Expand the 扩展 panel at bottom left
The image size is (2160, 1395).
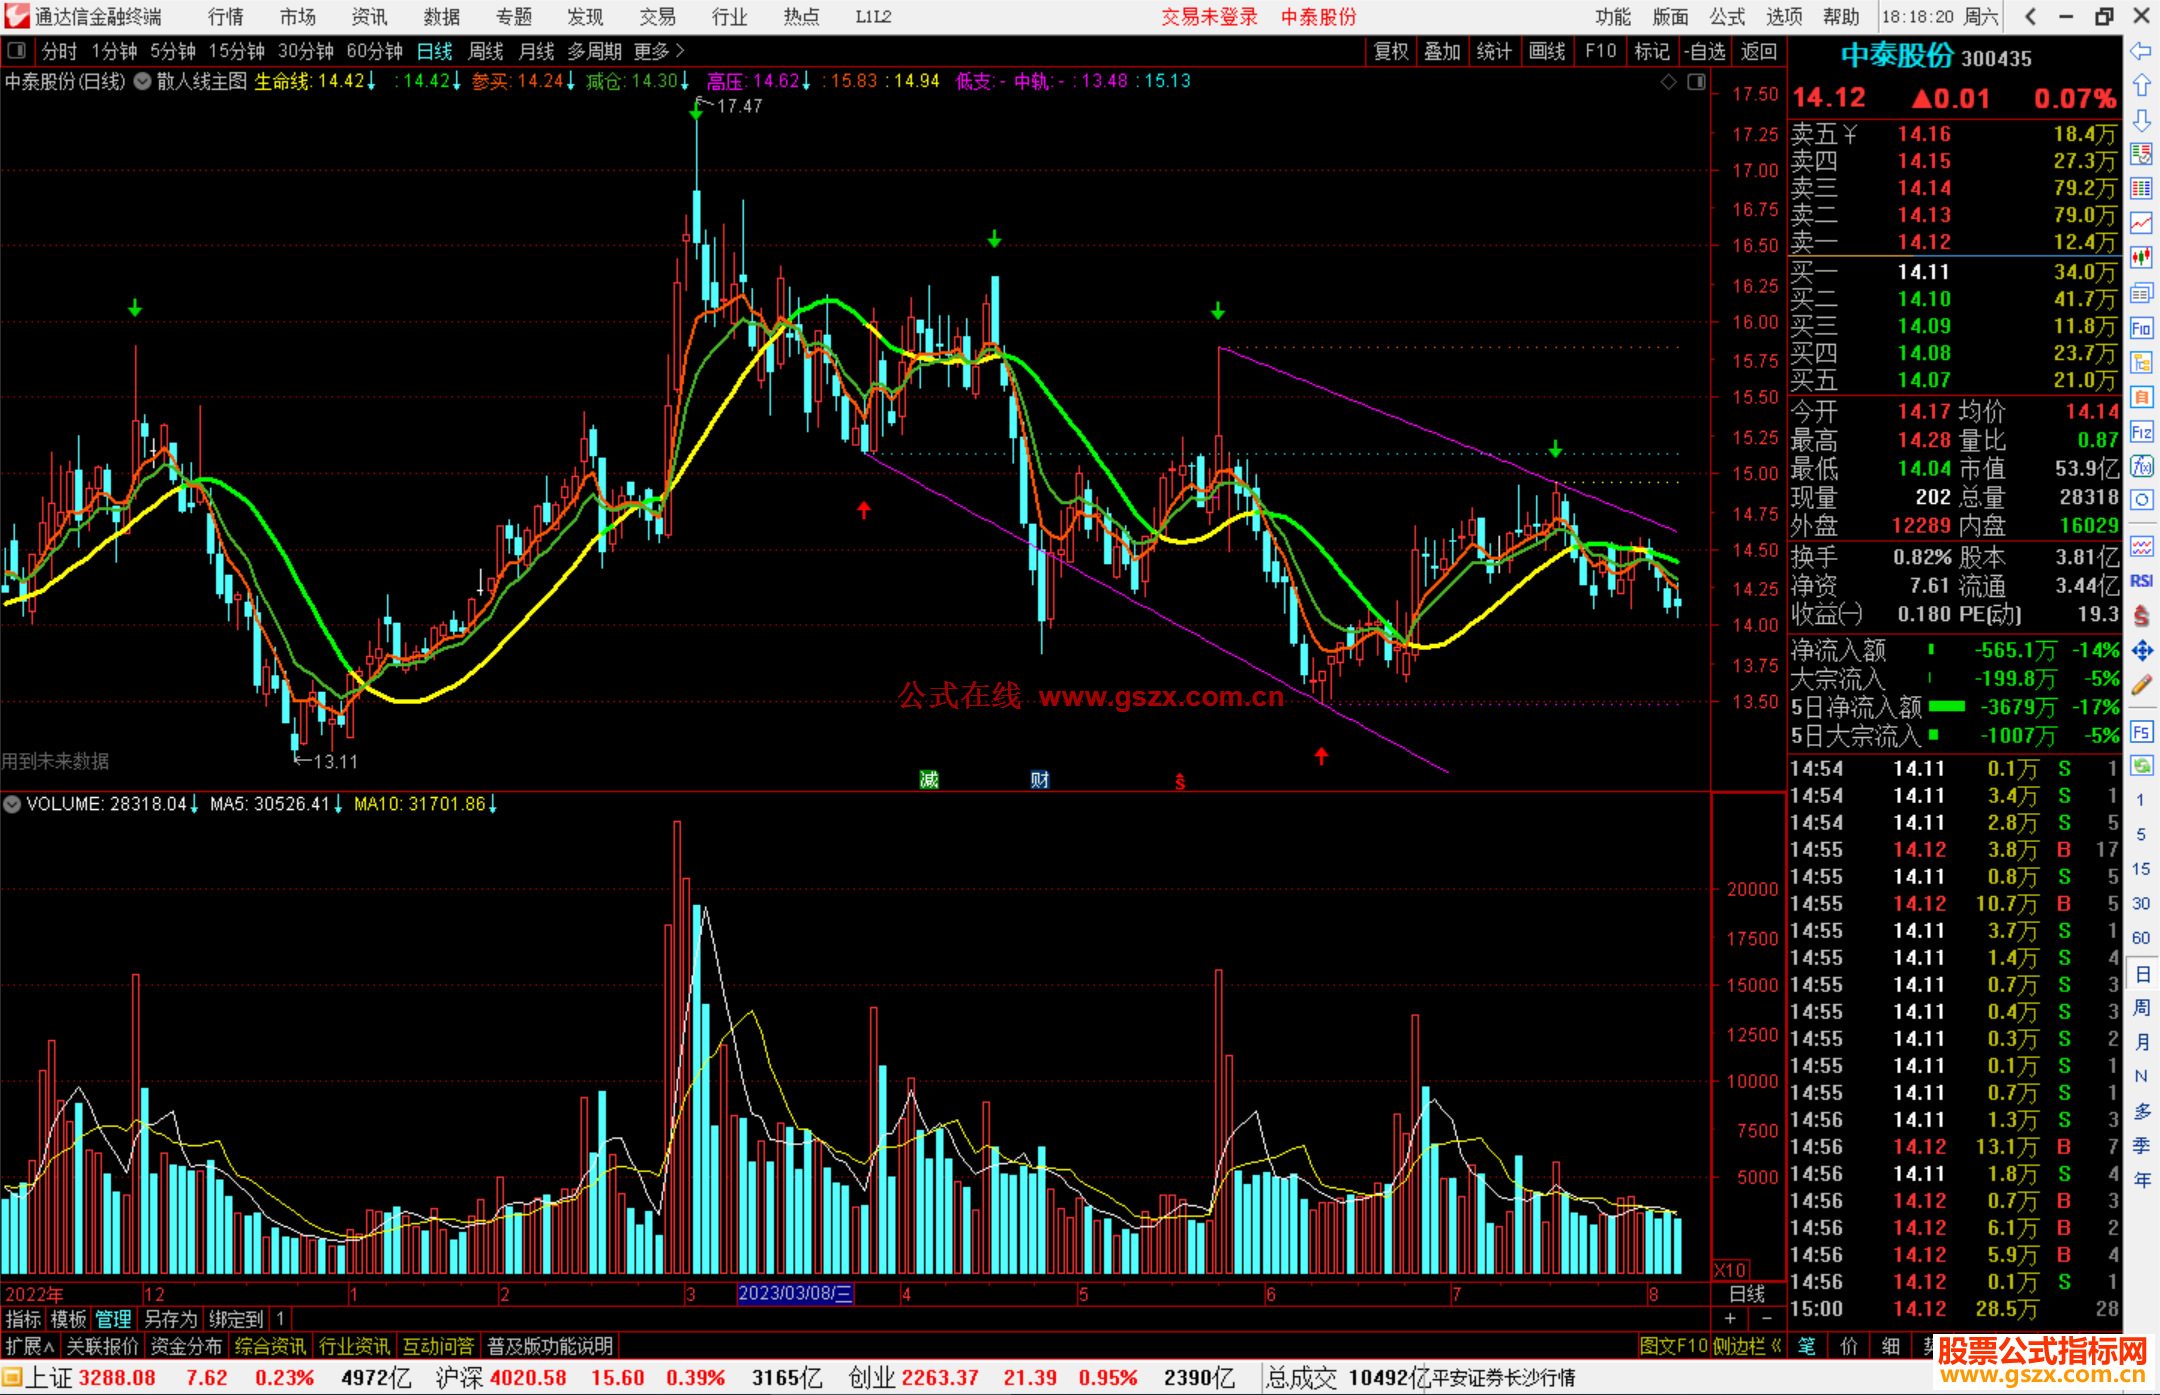pyautogui.click(x=30, y=1346)
